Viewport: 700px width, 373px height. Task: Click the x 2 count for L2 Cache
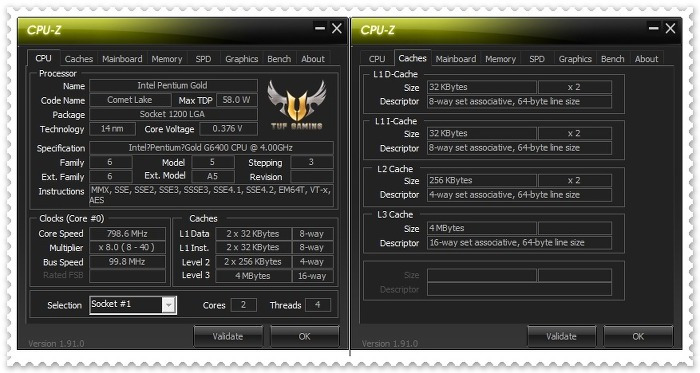(x=575, y=180)
